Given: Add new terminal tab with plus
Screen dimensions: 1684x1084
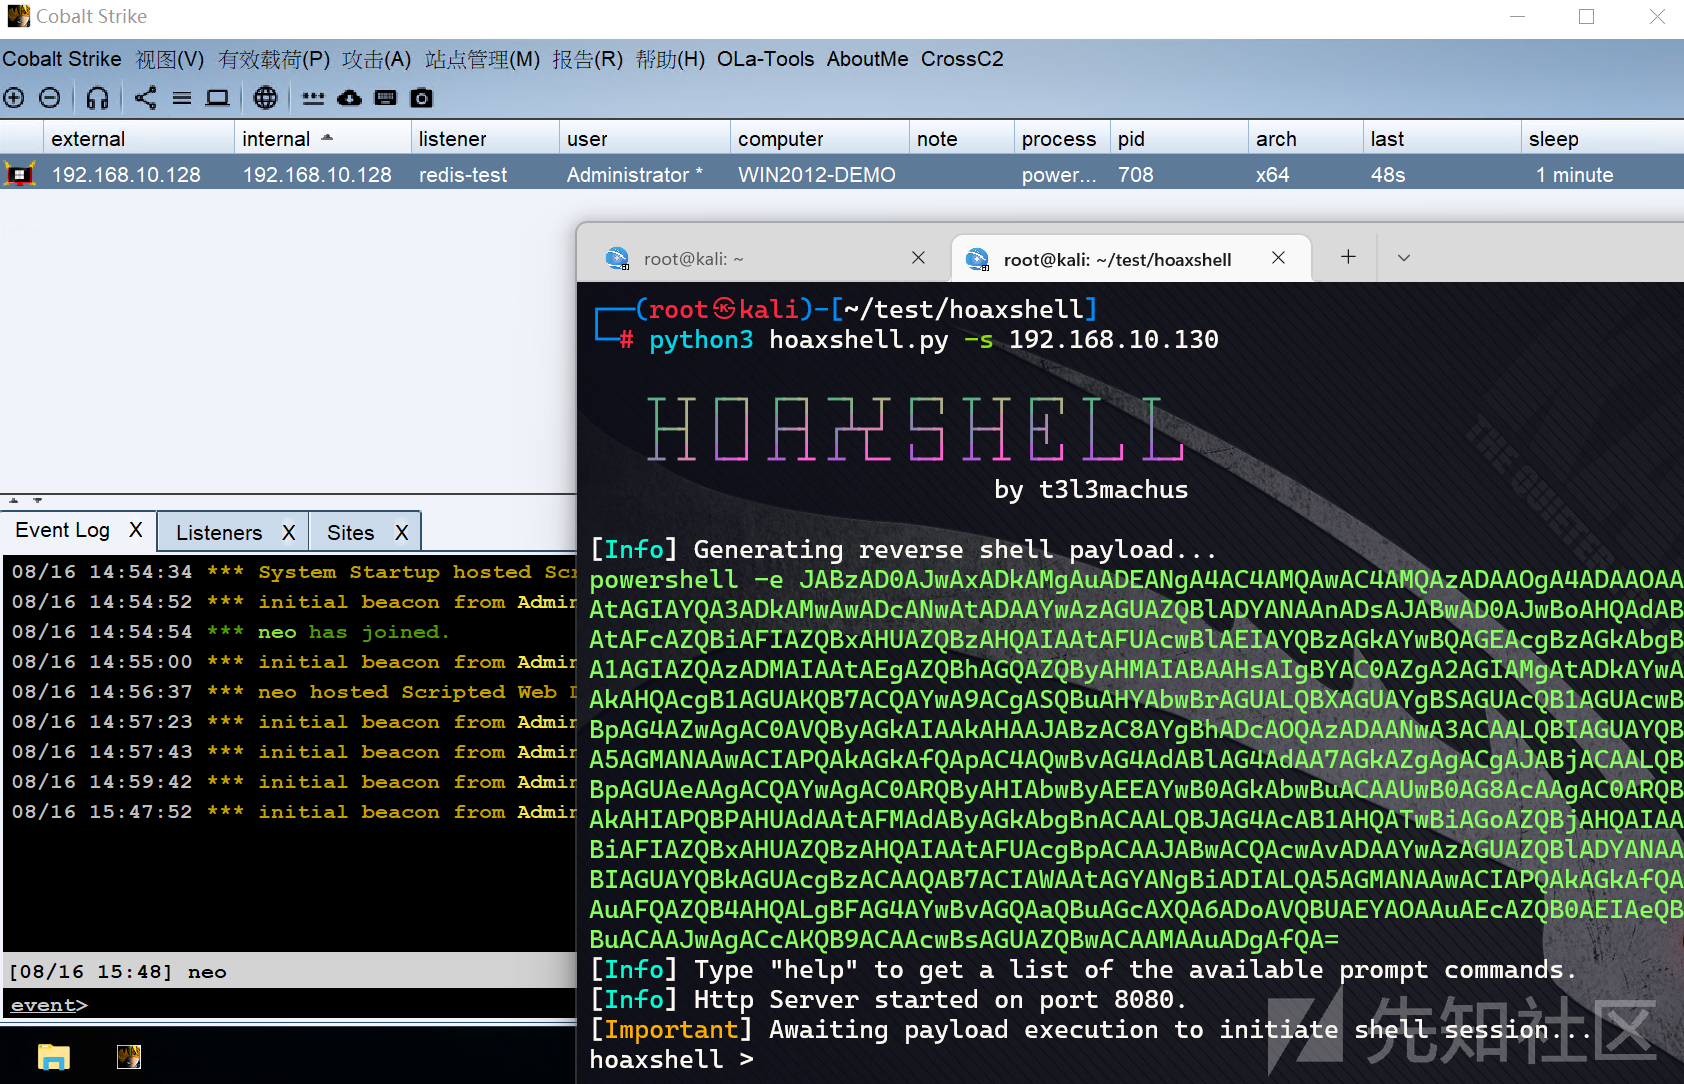Looking at the screenshot, I should (1348, 257).
